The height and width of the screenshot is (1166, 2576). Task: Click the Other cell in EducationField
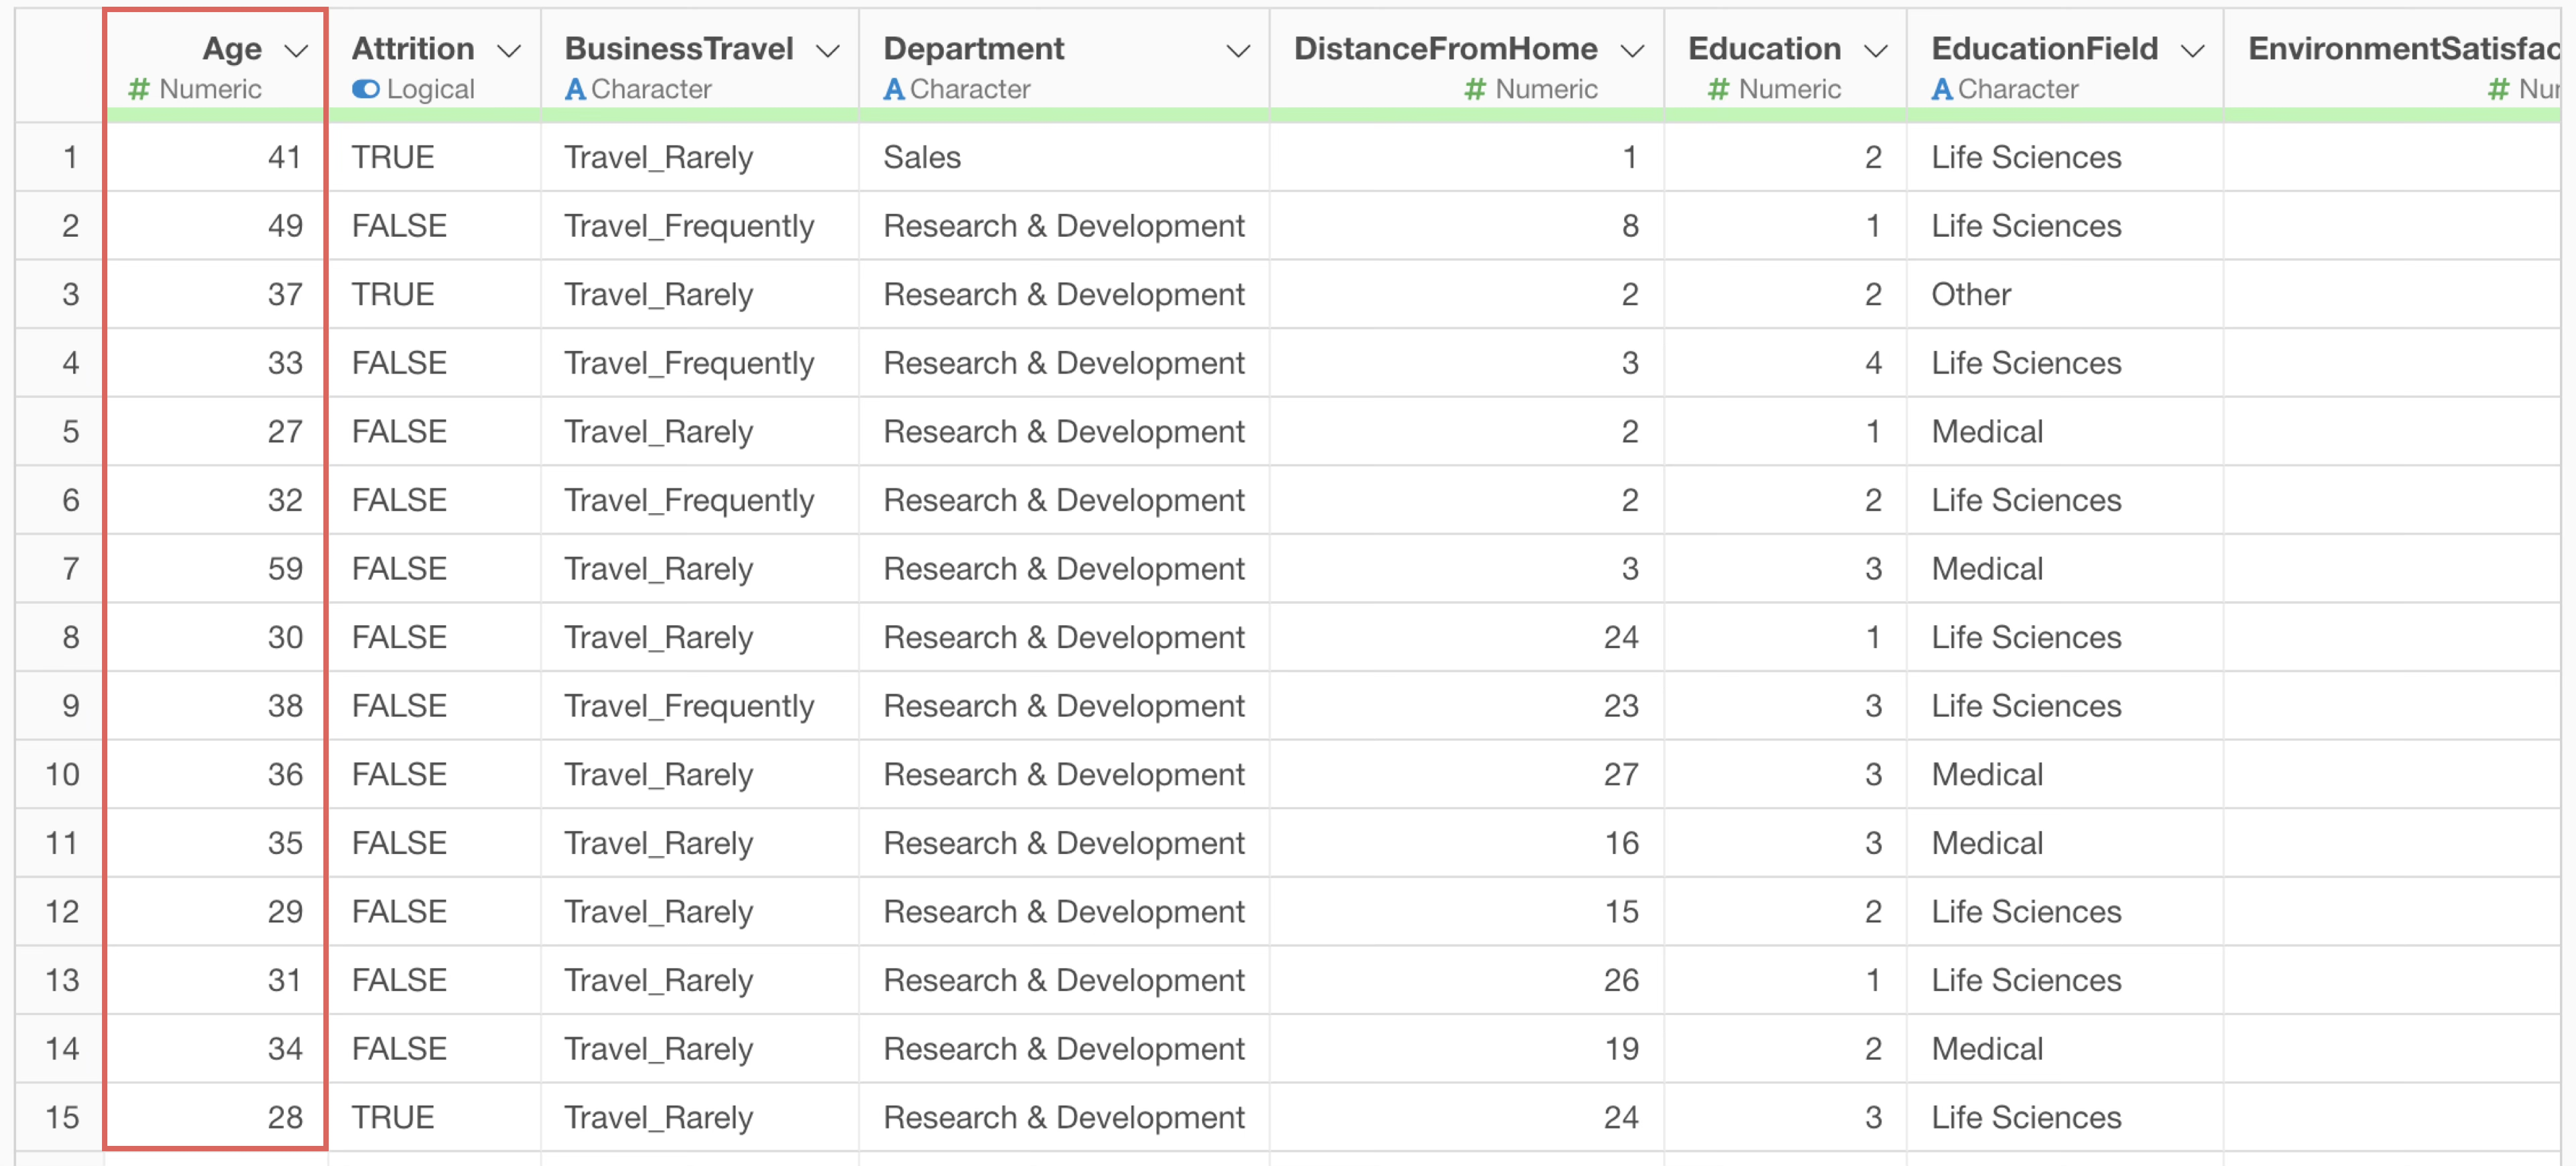tap(1971, 295)
